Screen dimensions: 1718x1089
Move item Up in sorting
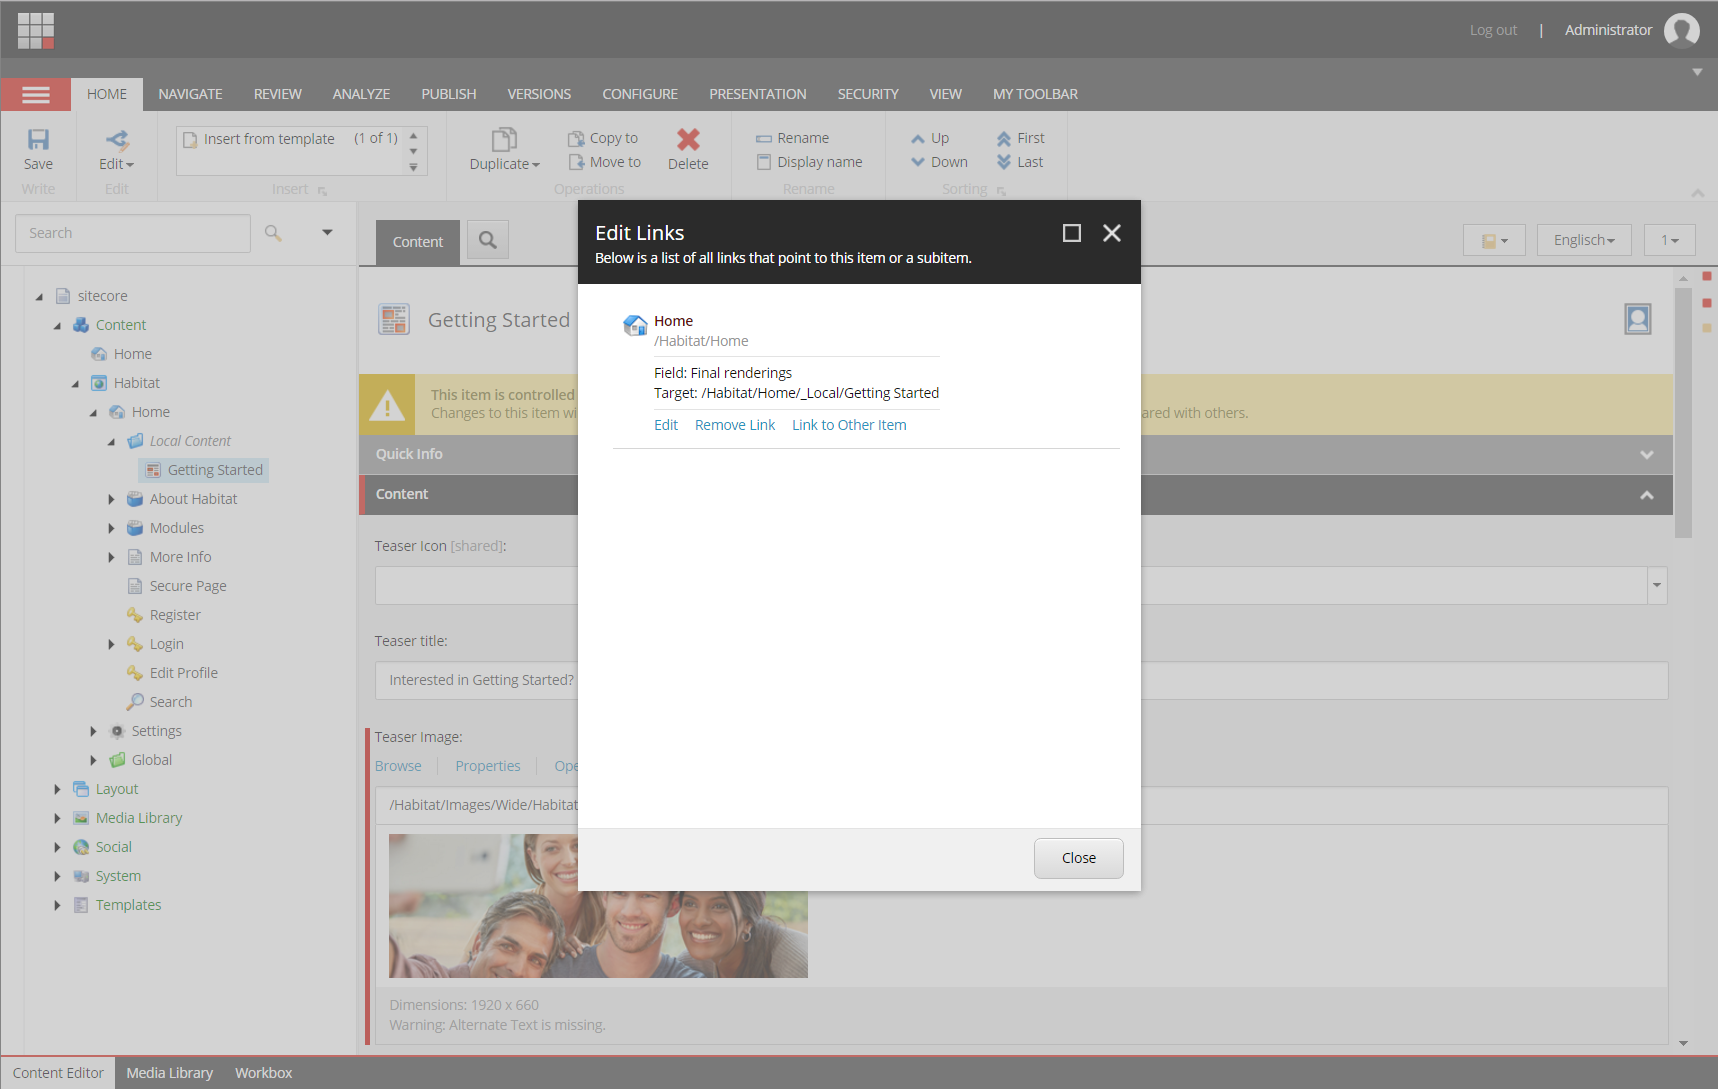click(x=930, y=138)
